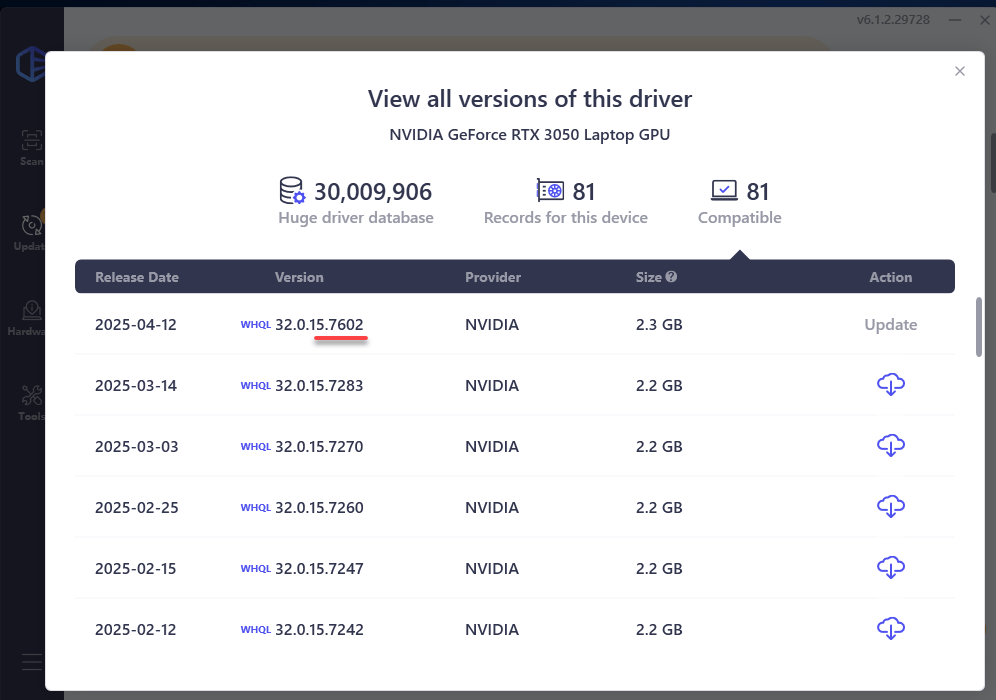996x700 pixels.
Task: Download driver version 32.0.15.7283
Action: click(890, 385)
